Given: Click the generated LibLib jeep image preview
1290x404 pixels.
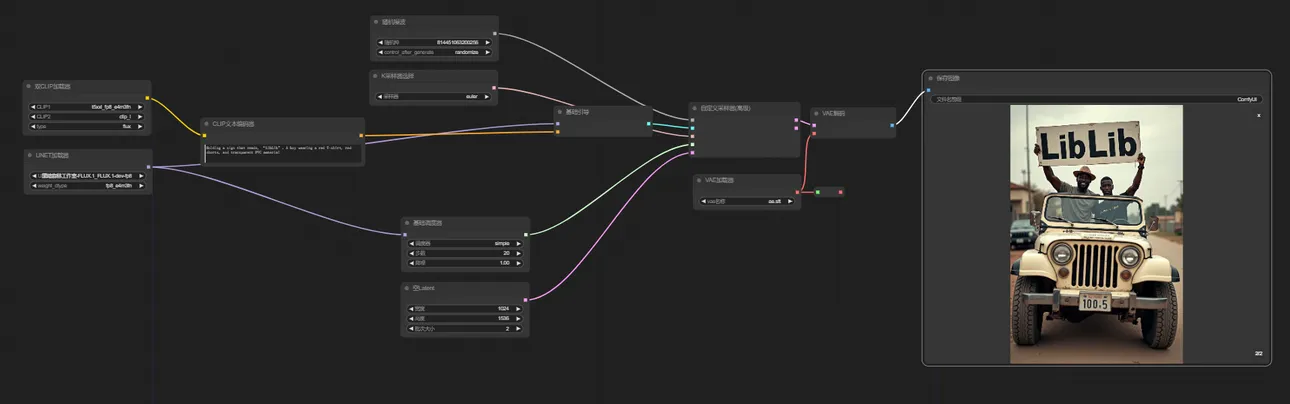Looking at the screenshot, I should (x=1096, y=235).
